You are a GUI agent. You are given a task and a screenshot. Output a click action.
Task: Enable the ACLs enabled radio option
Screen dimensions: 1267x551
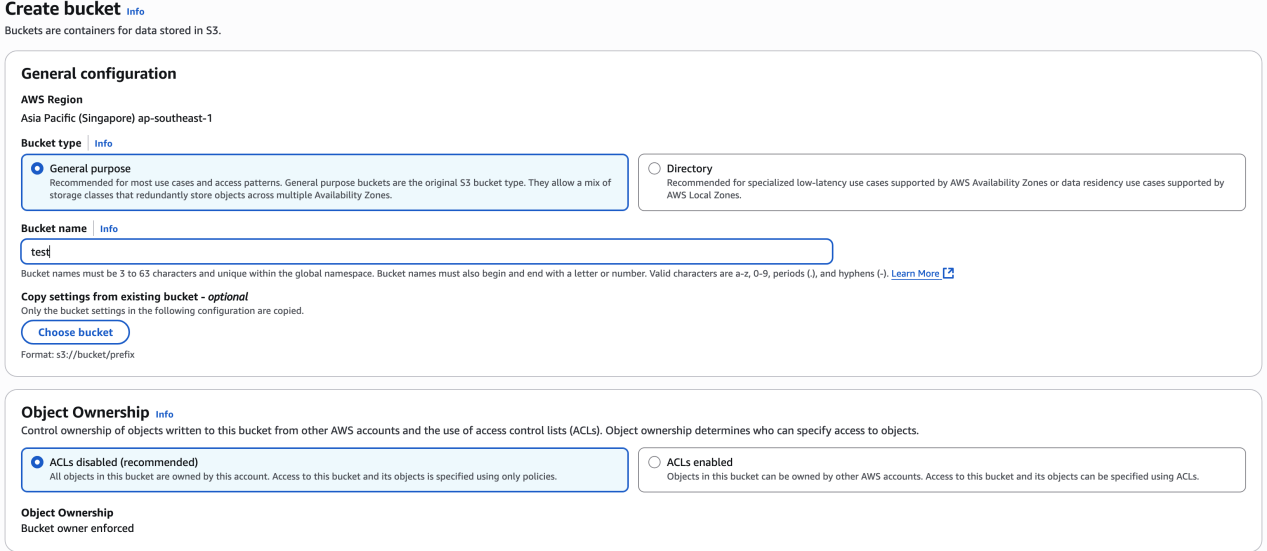(655, 462)
